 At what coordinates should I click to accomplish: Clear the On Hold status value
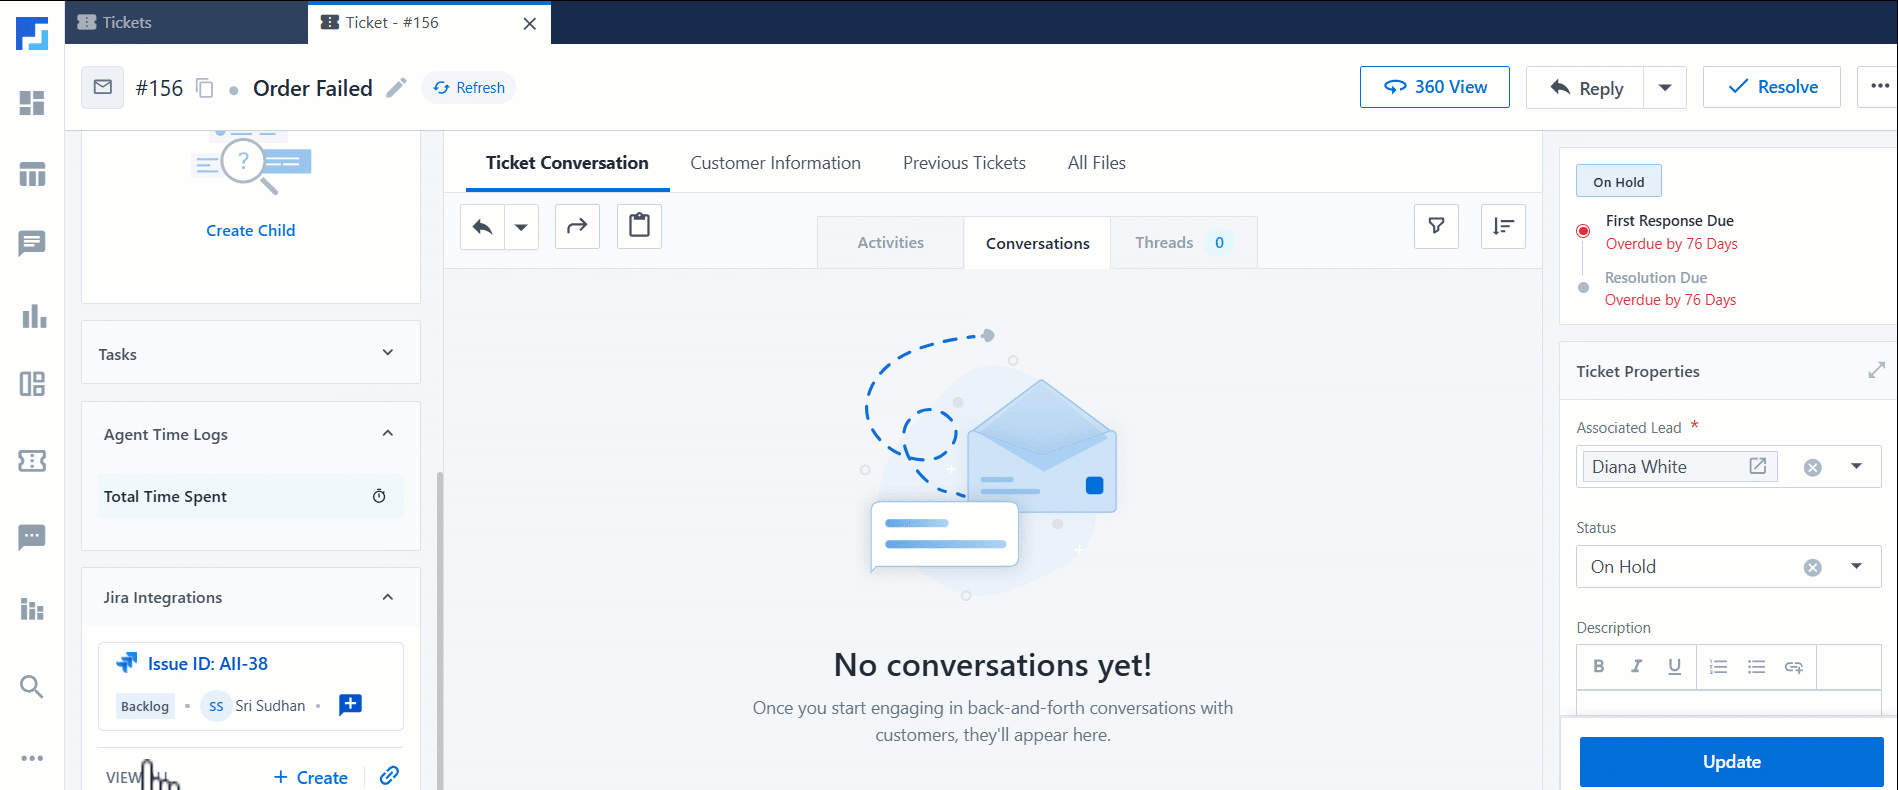pos(1812,567)
